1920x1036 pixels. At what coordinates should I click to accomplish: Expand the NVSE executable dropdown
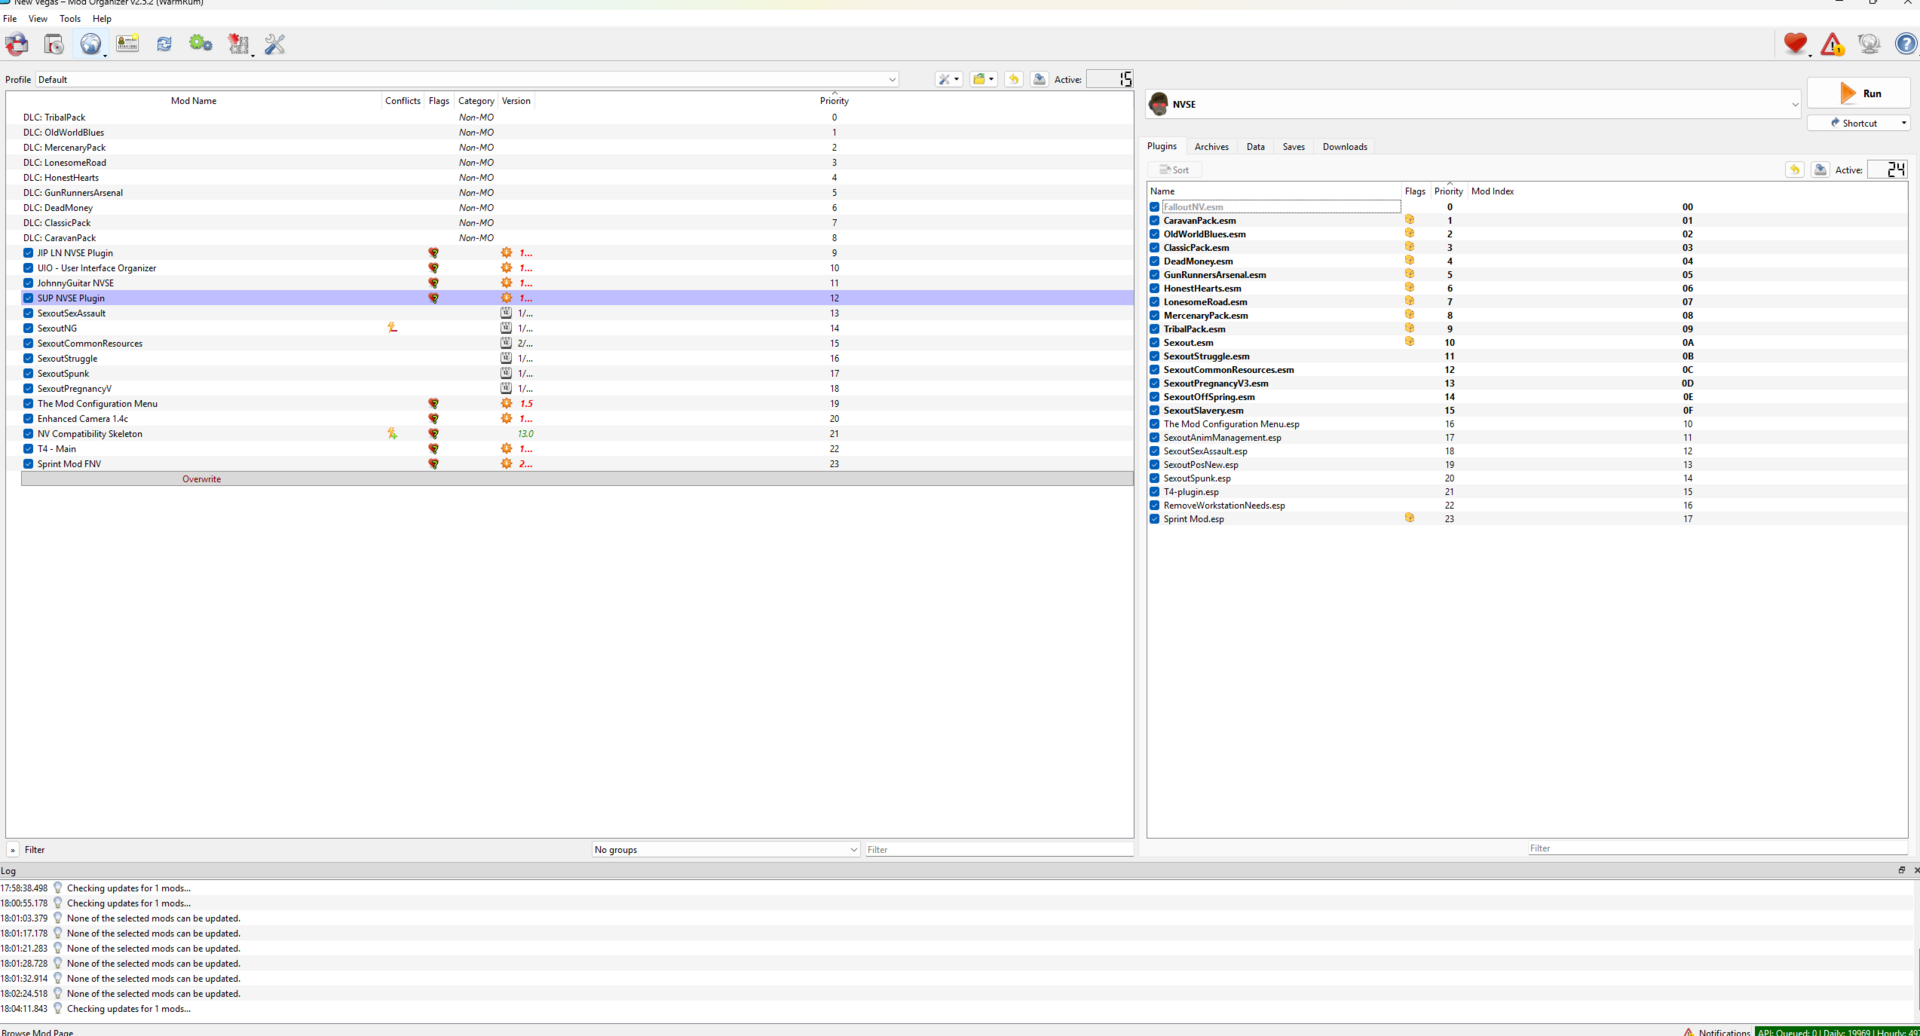1474,104
